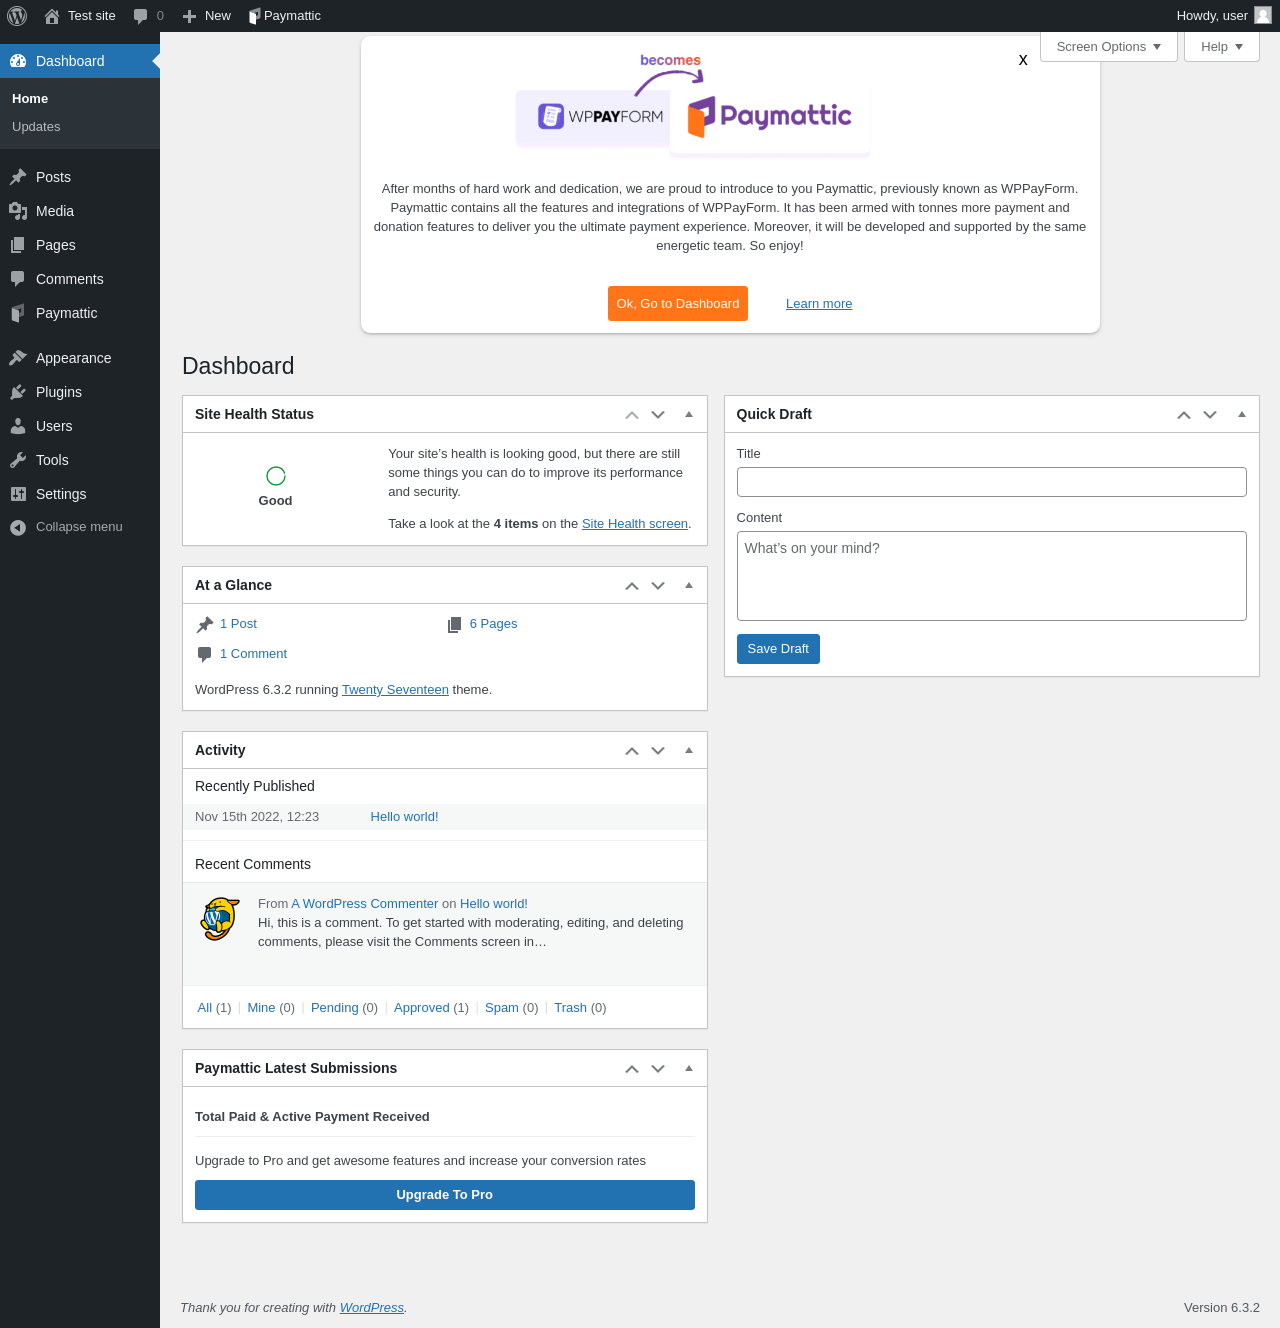Show Mine comments filter
1280x1328 pixels.
pos(261,1008)
